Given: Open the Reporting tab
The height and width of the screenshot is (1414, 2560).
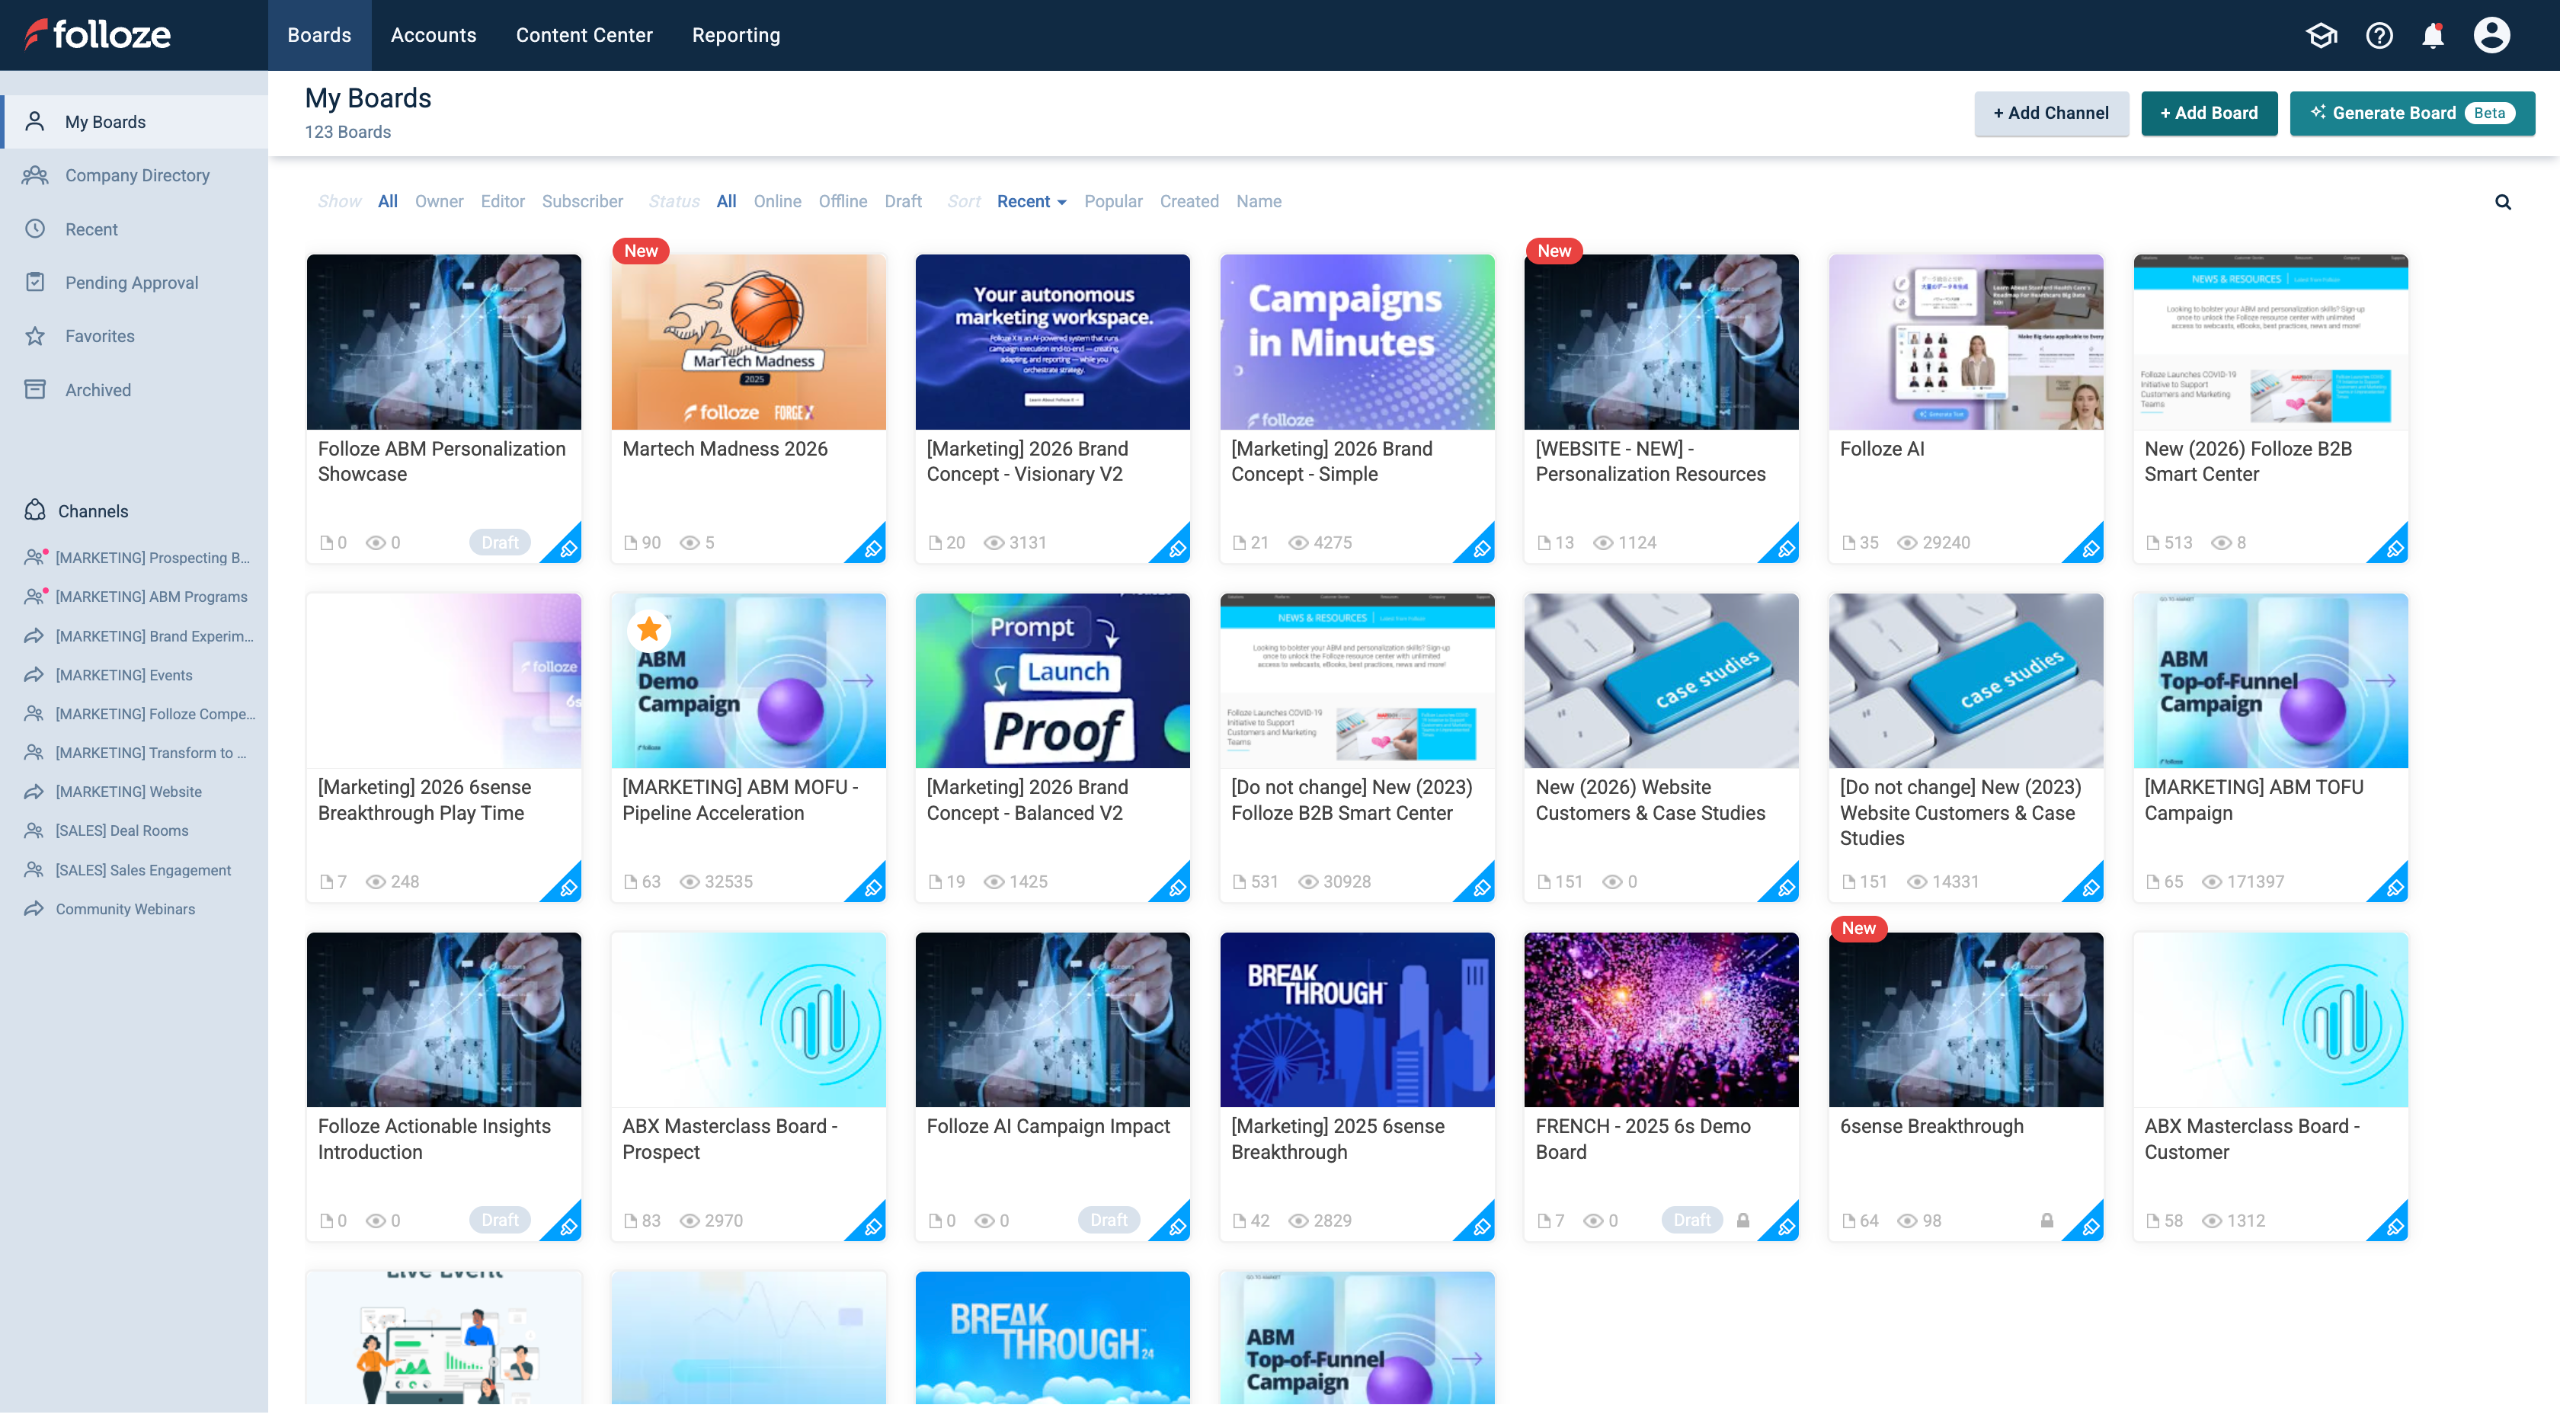Looking at the screenshot, I should (735, 35).
